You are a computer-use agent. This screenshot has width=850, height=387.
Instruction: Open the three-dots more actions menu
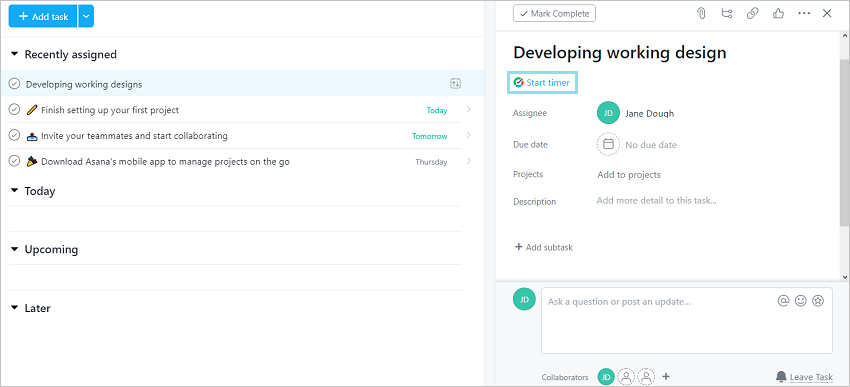804,14
